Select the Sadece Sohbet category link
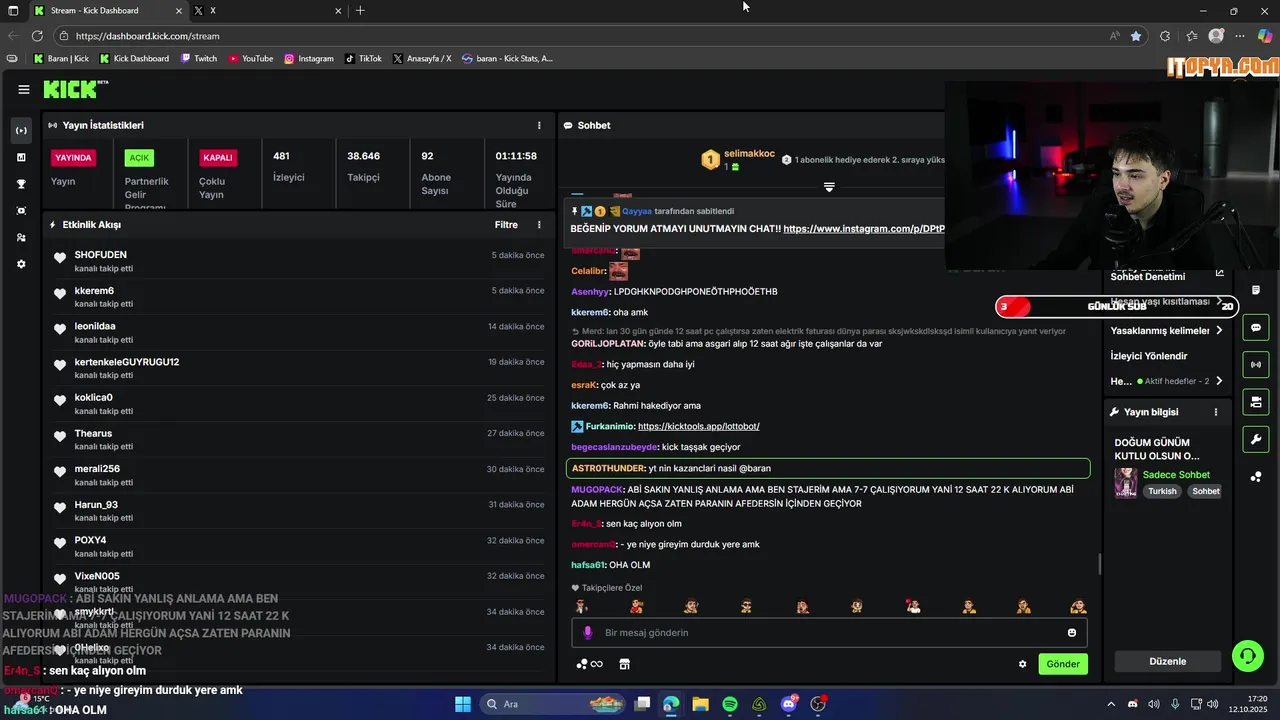 click(1176, 475)
